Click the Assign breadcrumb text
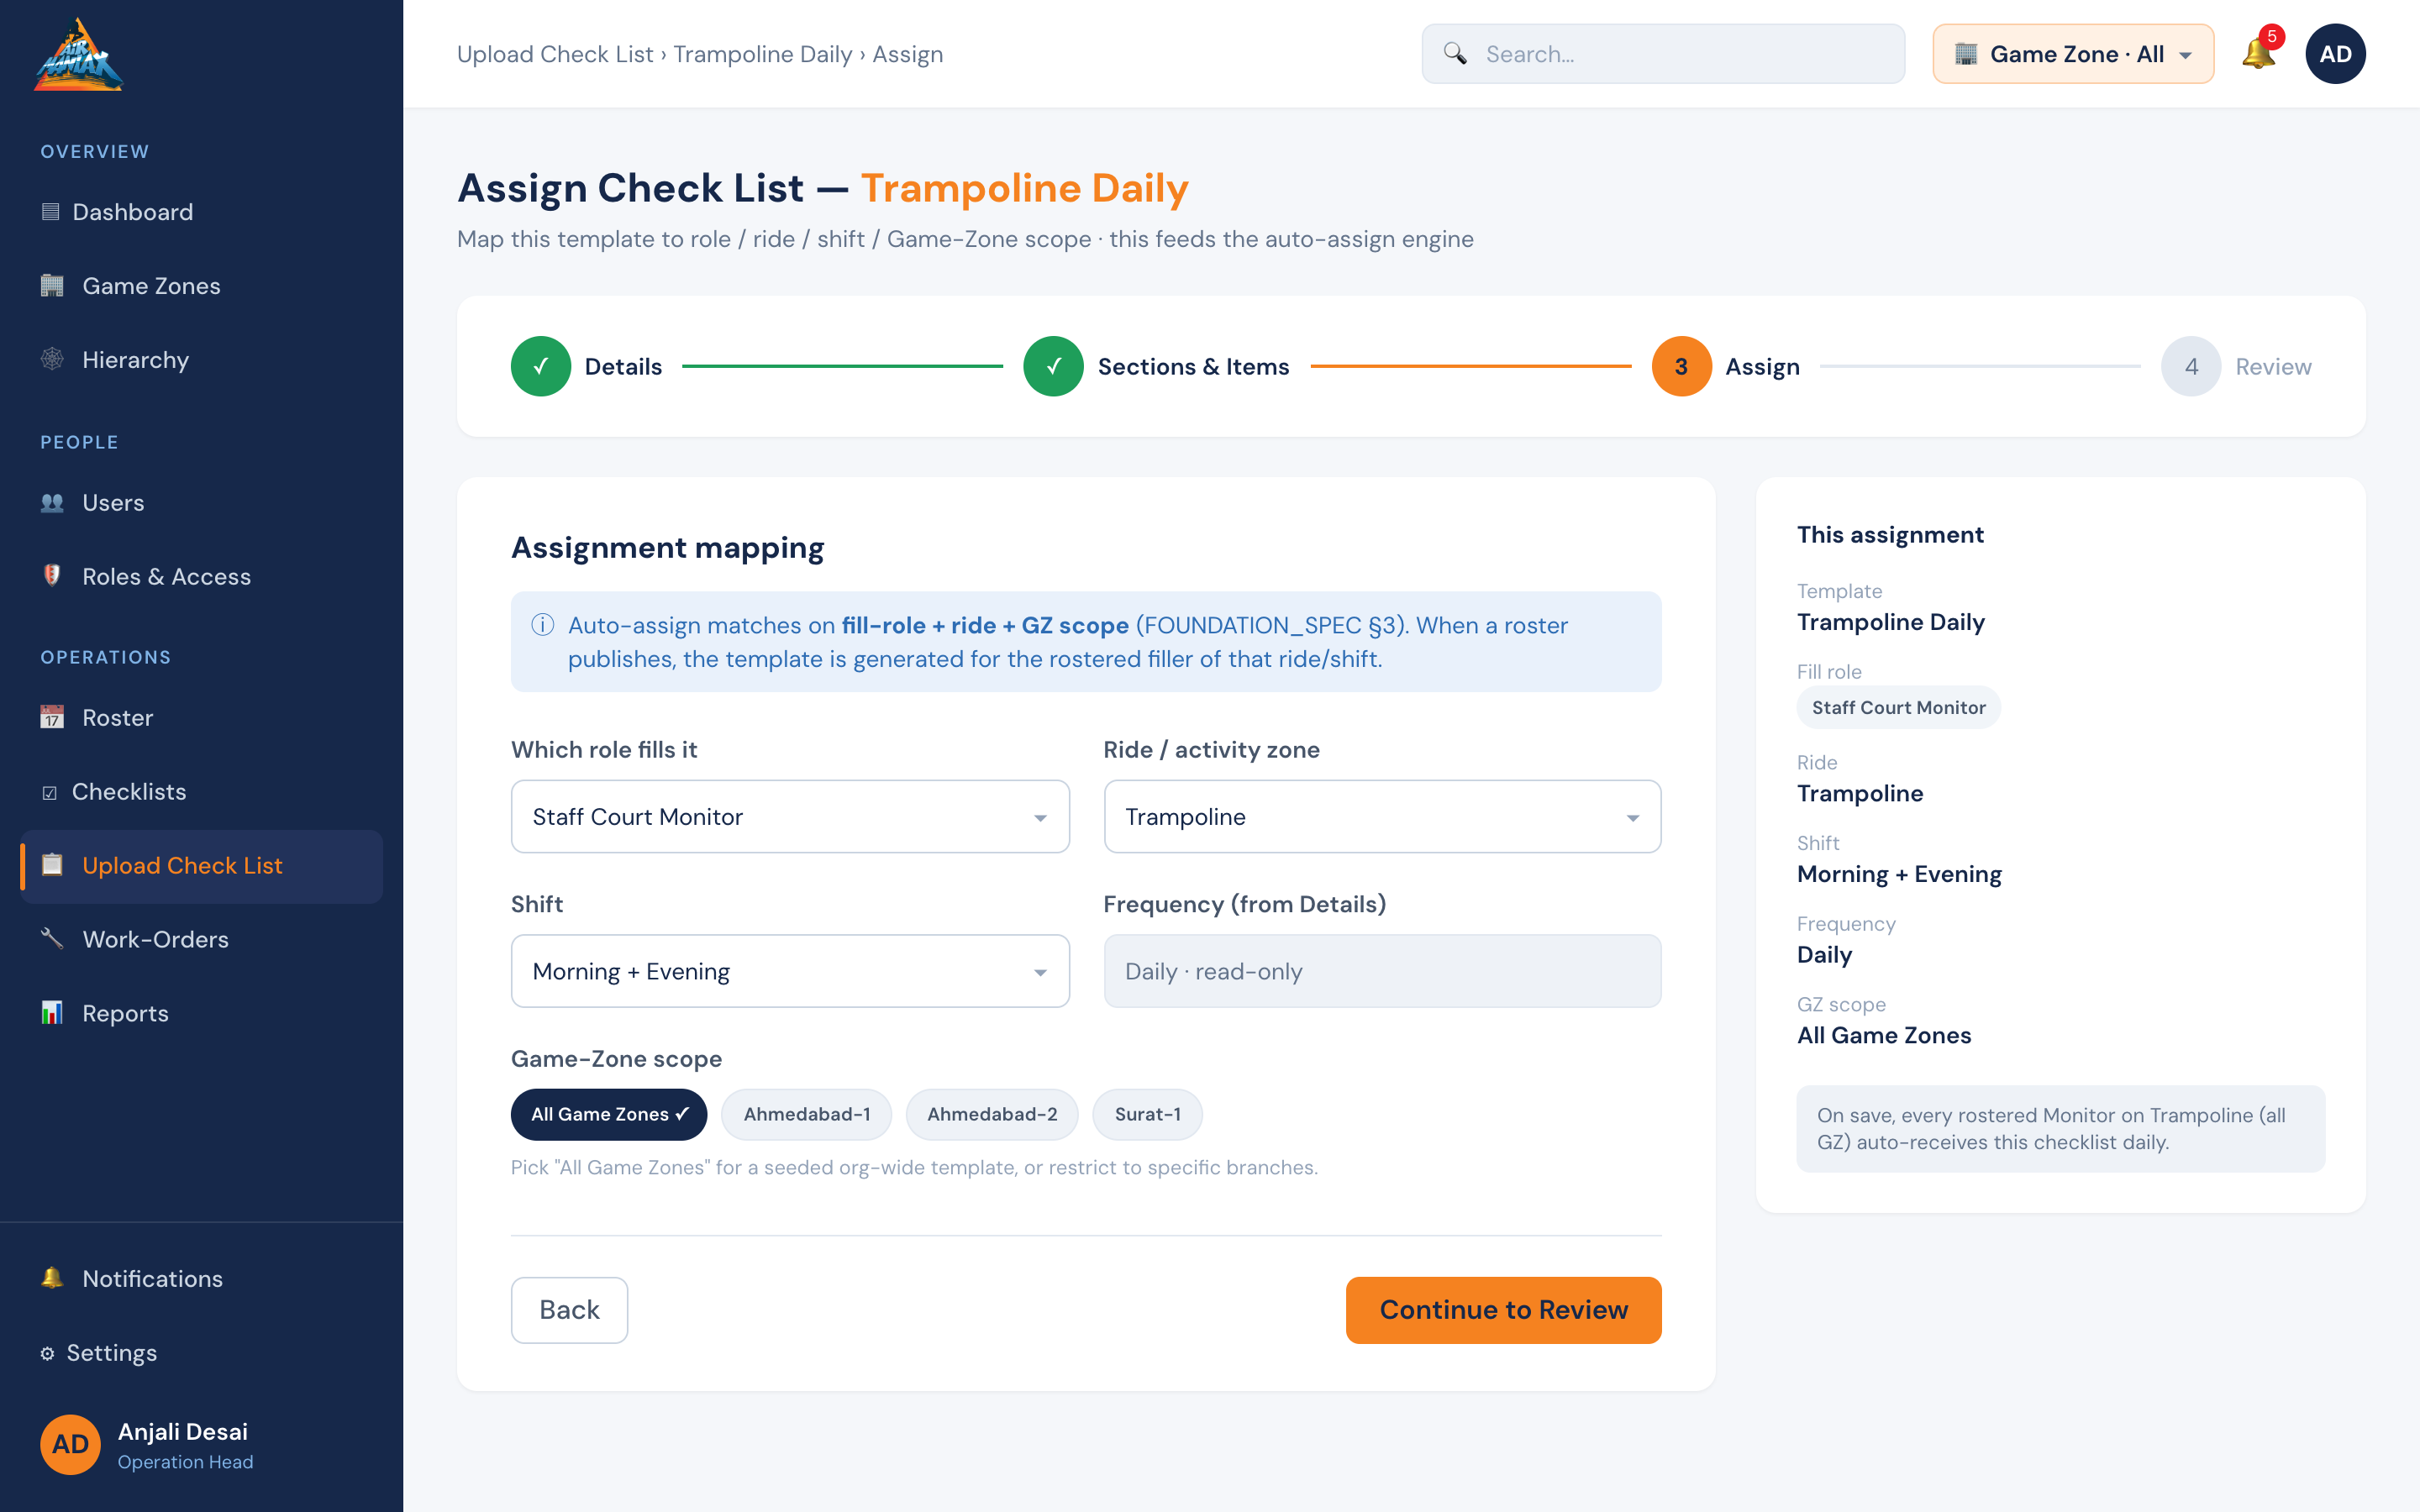Image resolution: width=2420 pixels, height=1512 pixels. coord(907,54)
